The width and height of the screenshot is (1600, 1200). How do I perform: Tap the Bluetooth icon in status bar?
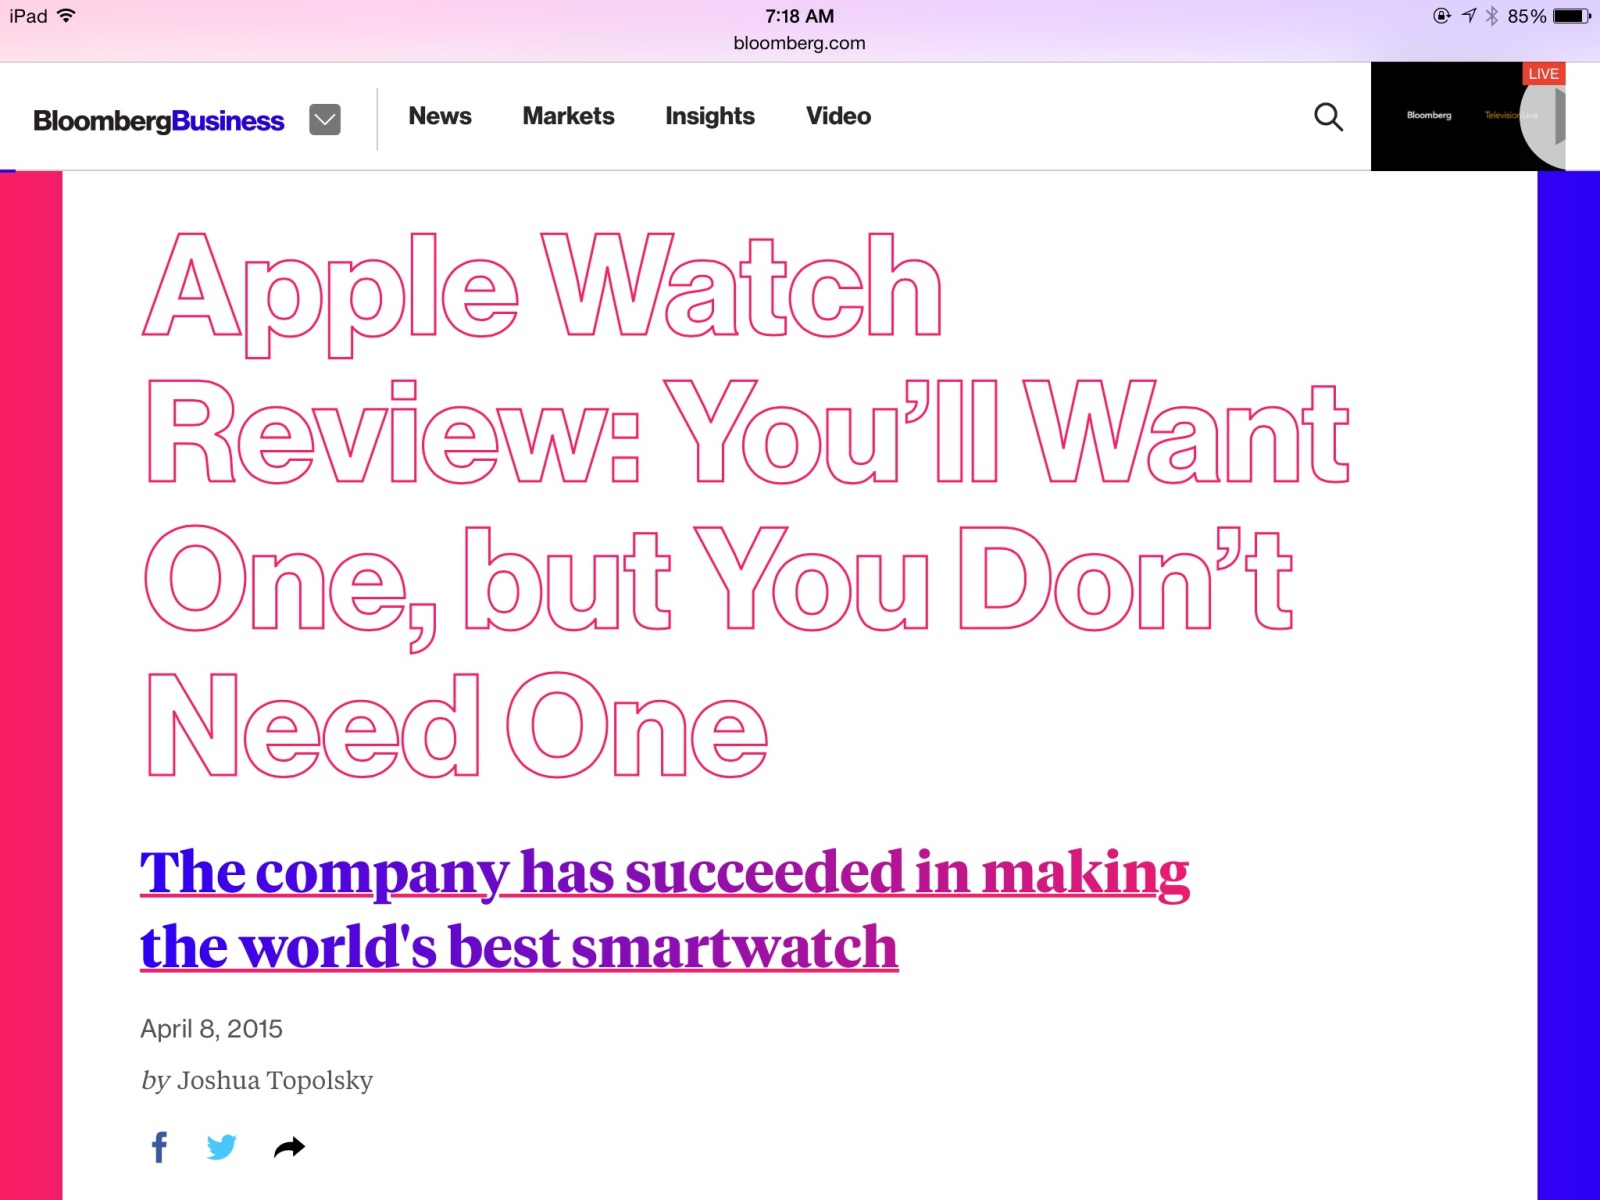(x=1492, y=16)
